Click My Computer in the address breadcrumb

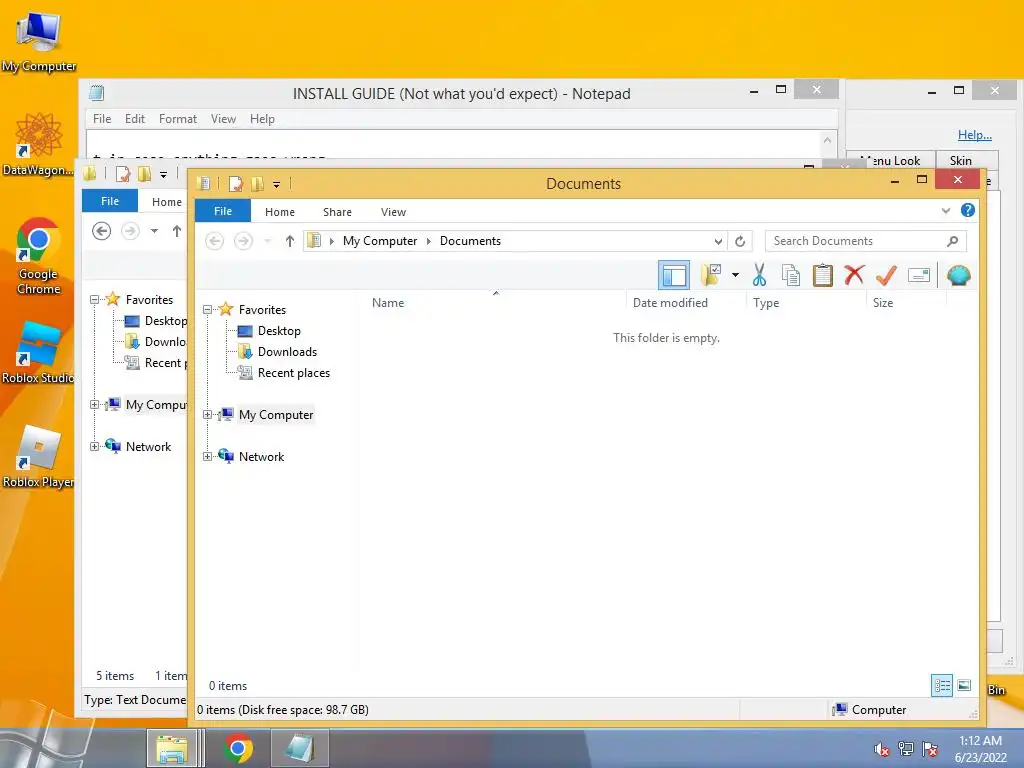click(x=379, y=241)
